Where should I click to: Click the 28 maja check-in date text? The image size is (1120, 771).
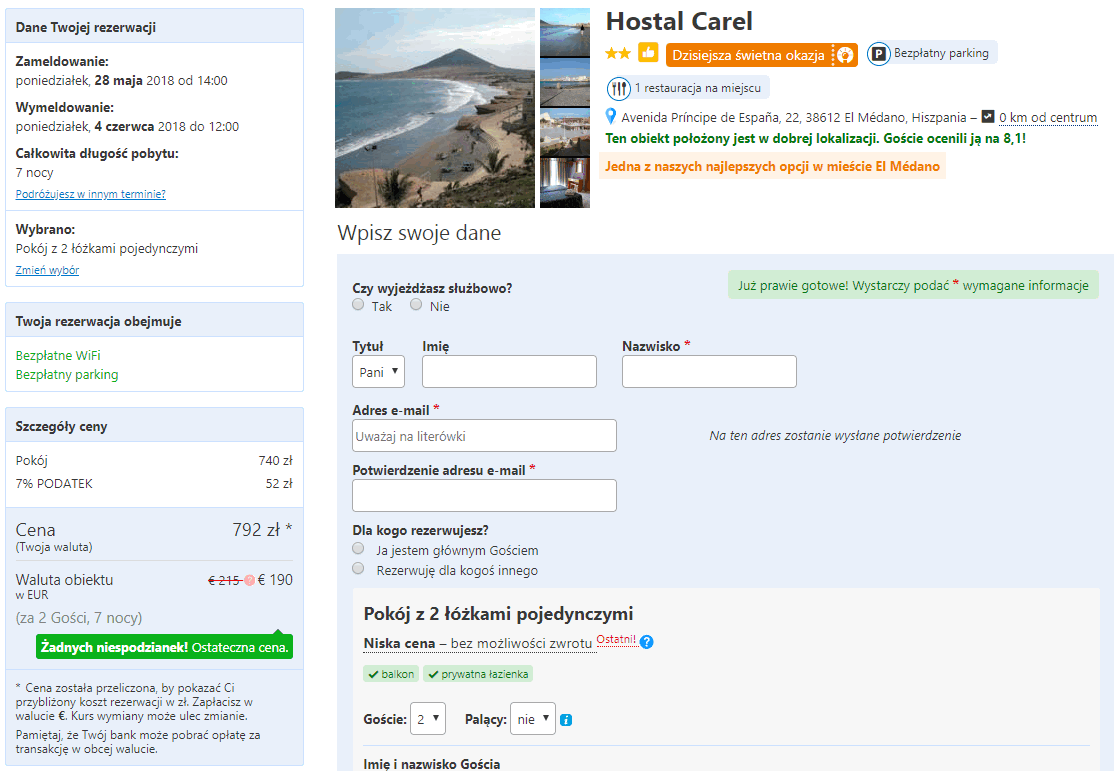[119, 81]
